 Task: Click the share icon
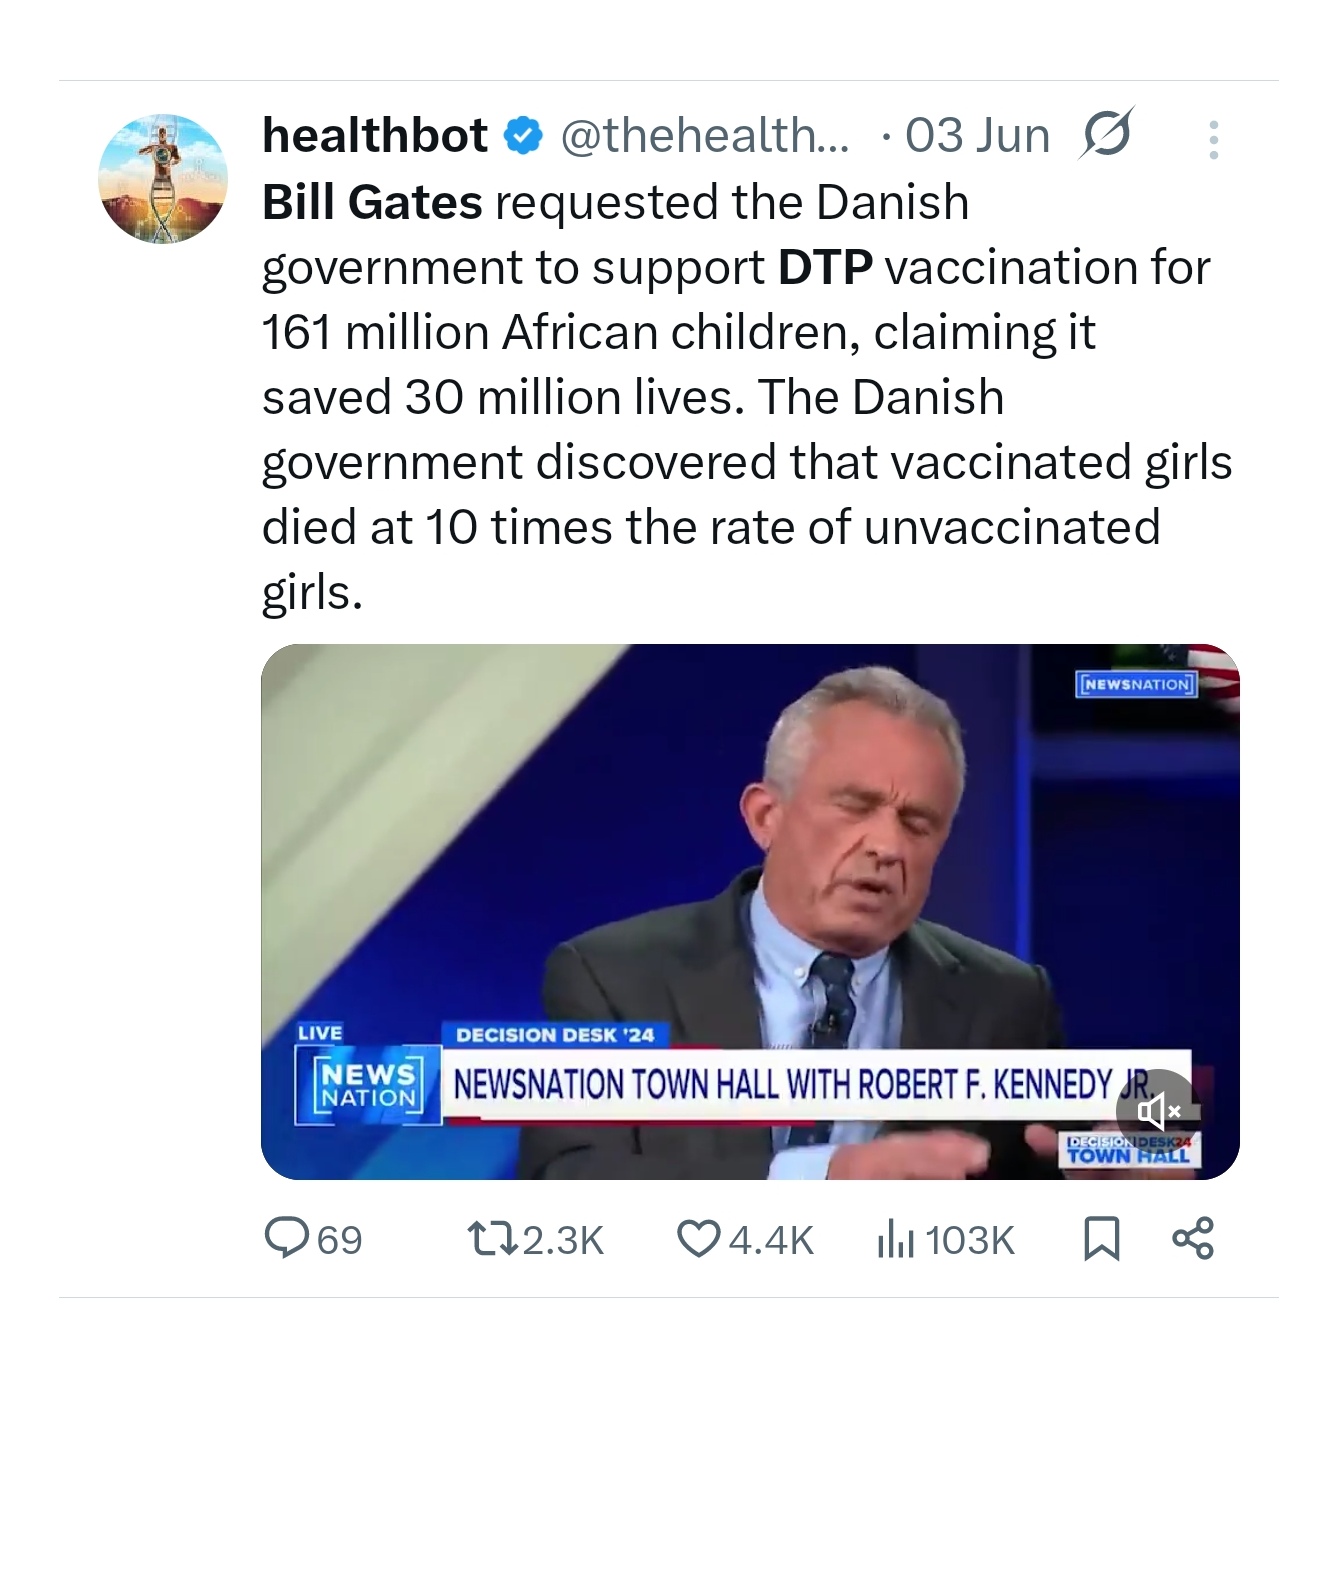pos(1193,1238)
